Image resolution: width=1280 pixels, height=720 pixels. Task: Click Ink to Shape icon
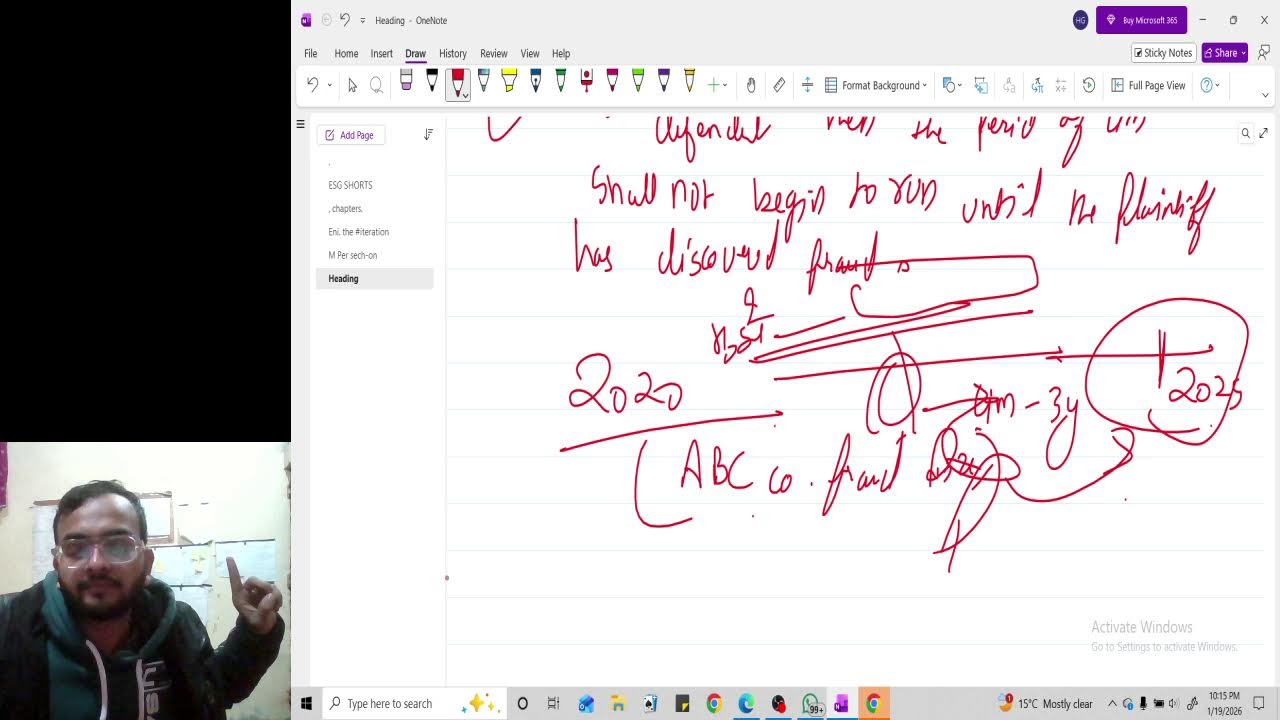pyautogui.click(x=981, y=85)
